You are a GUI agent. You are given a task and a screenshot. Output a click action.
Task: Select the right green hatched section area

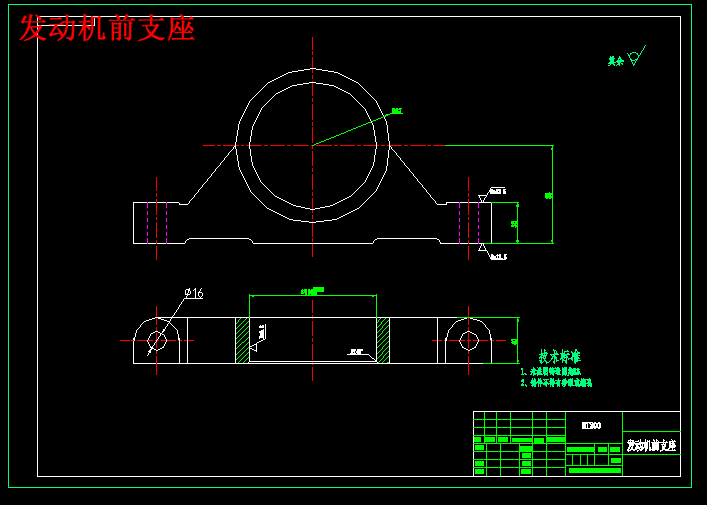(x=383, y=340)
